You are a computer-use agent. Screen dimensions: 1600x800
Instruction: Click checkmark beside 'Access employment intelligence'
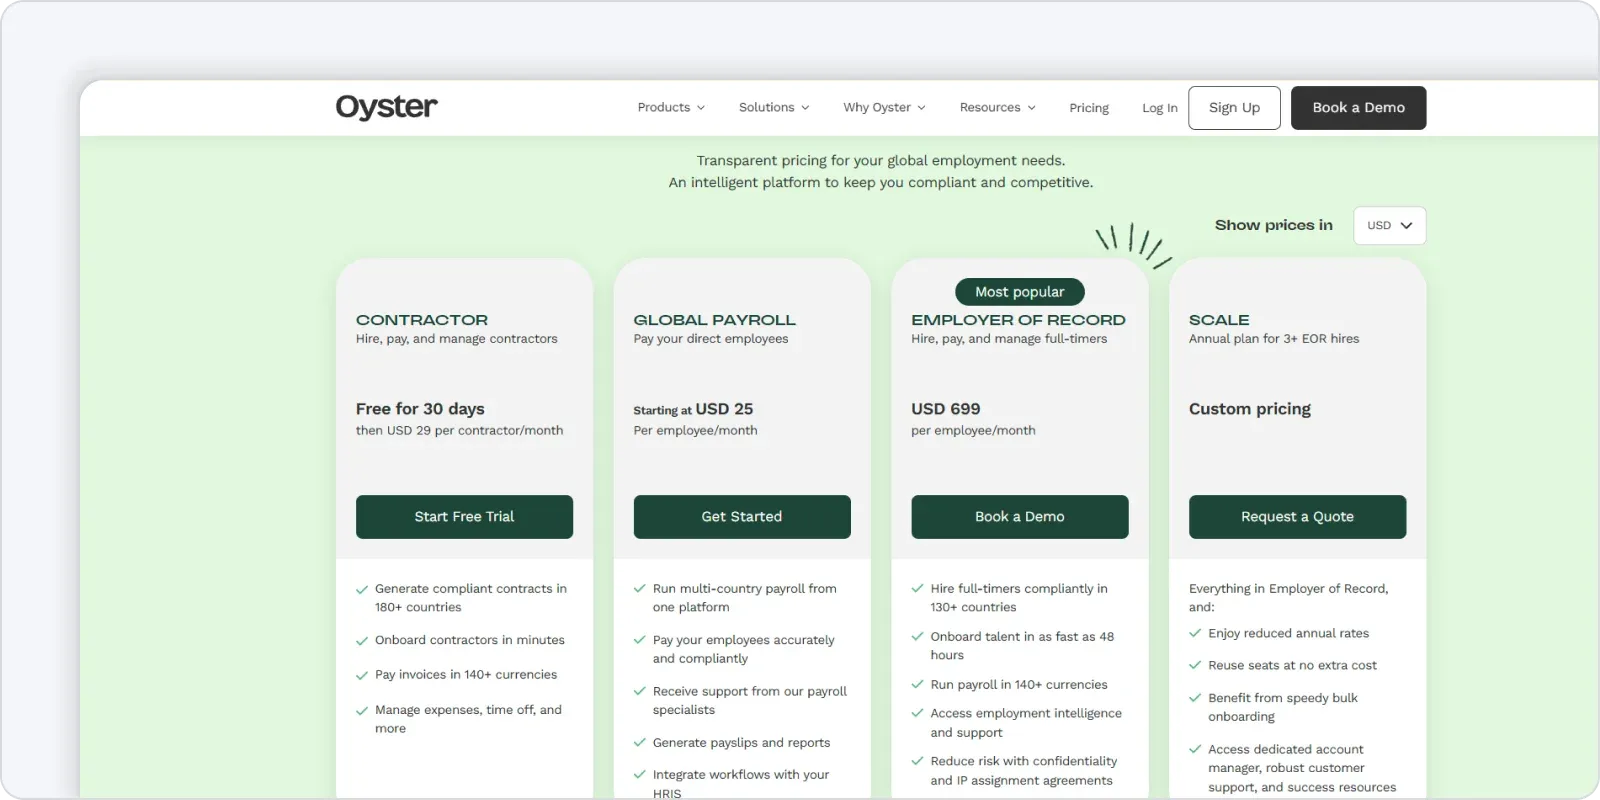click(917, 714)
